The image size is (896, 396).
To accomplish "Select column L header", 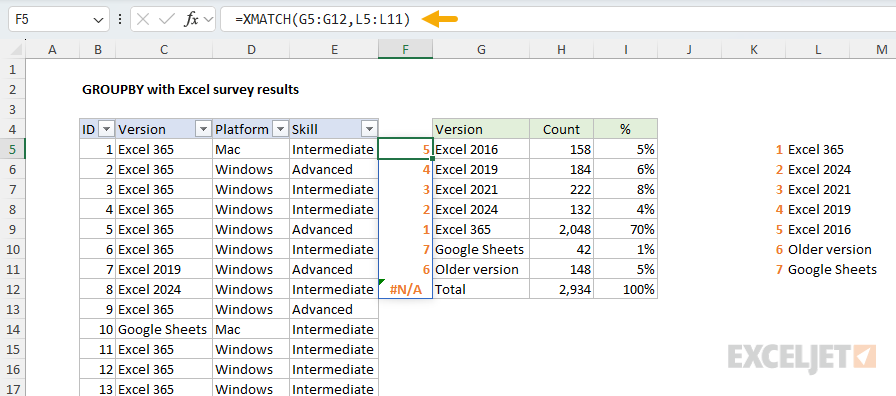I will click(x=818, y=50).
